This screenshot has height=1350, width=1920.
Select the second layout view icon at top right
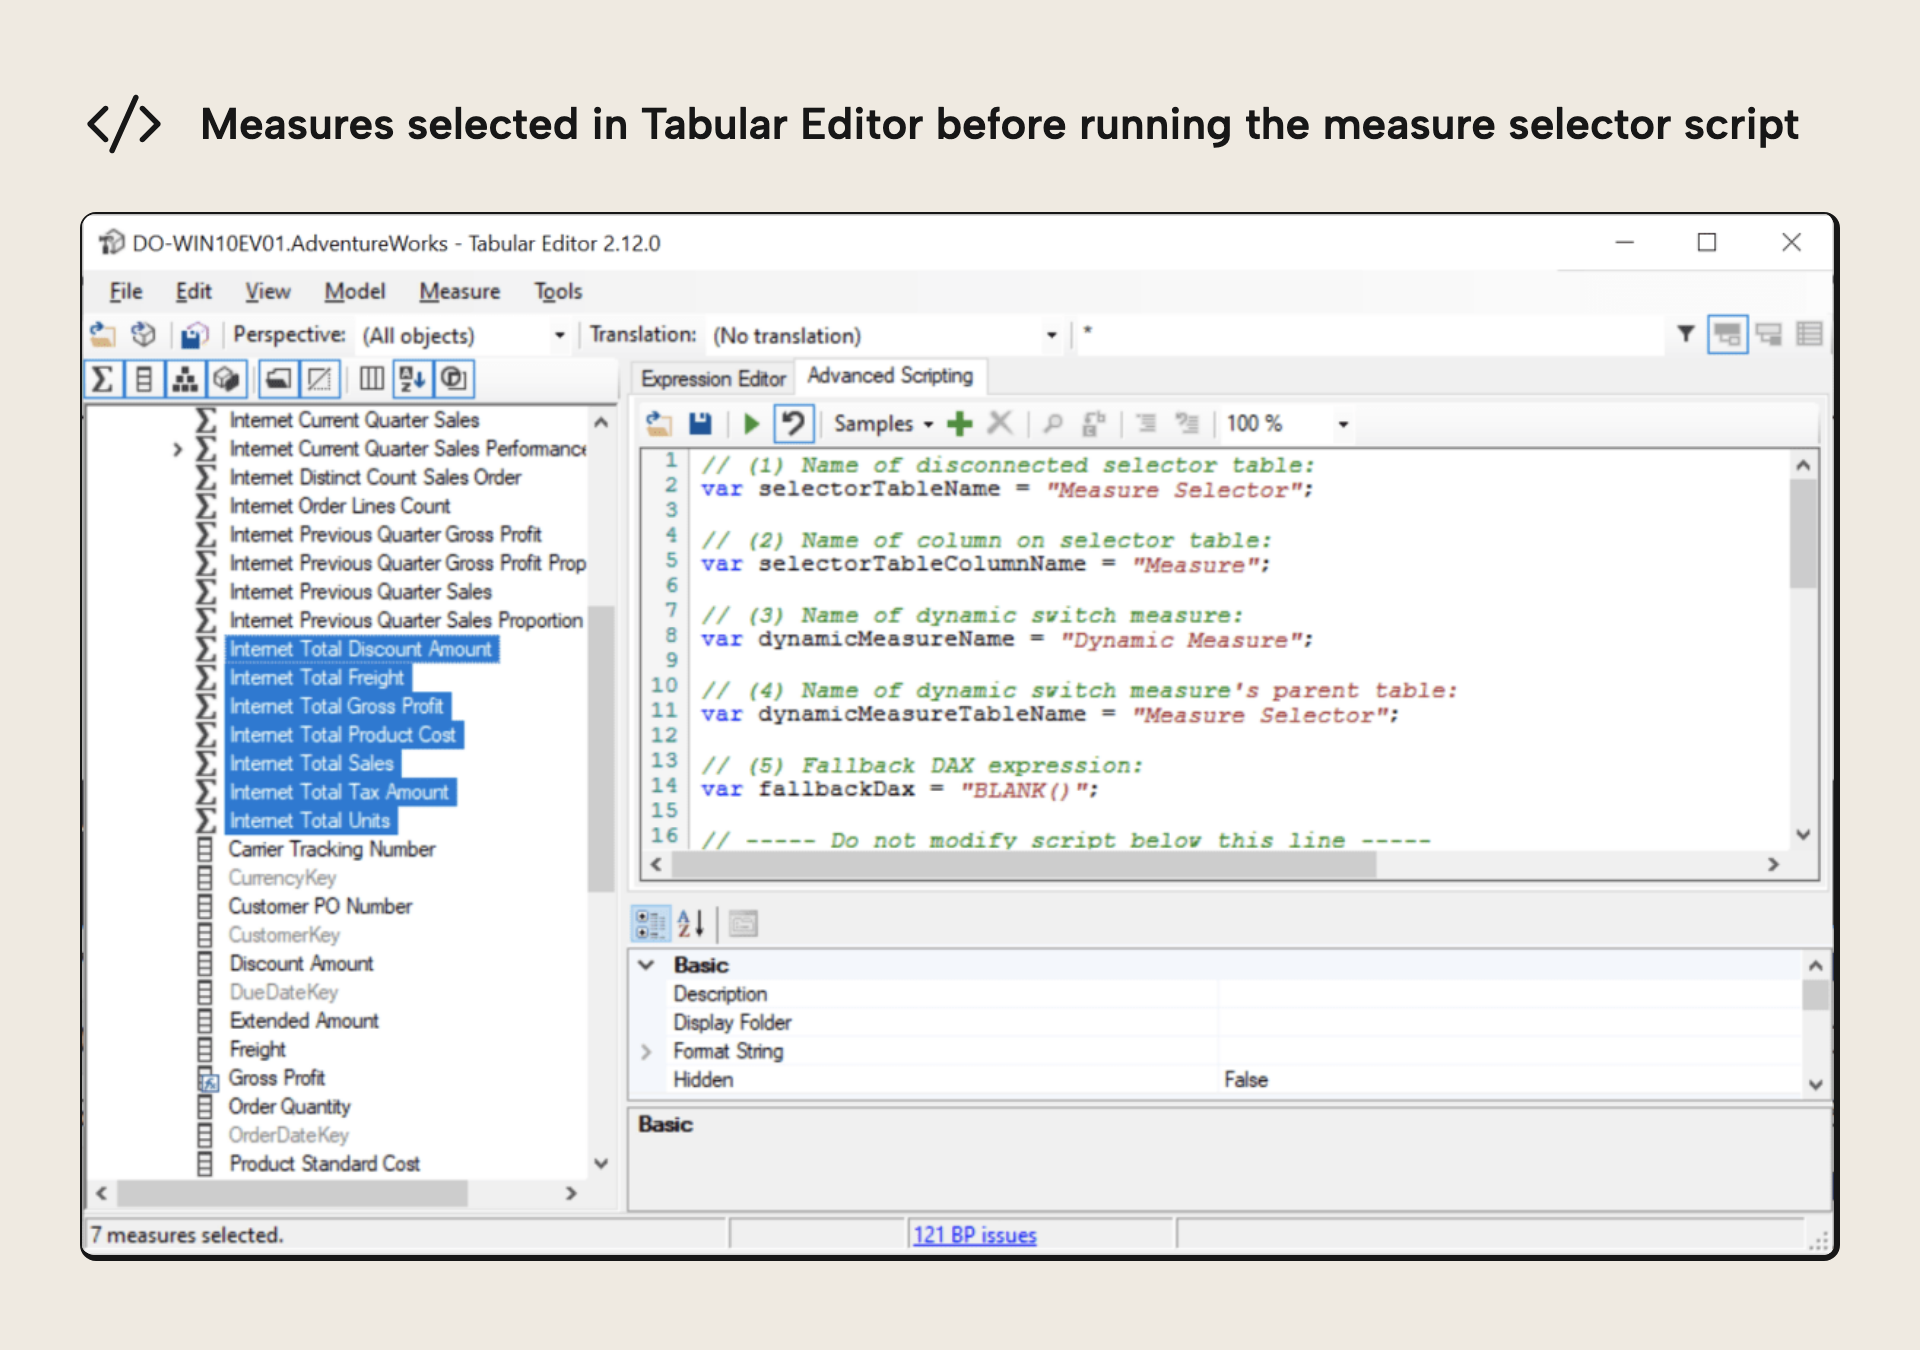[1769, 334]
